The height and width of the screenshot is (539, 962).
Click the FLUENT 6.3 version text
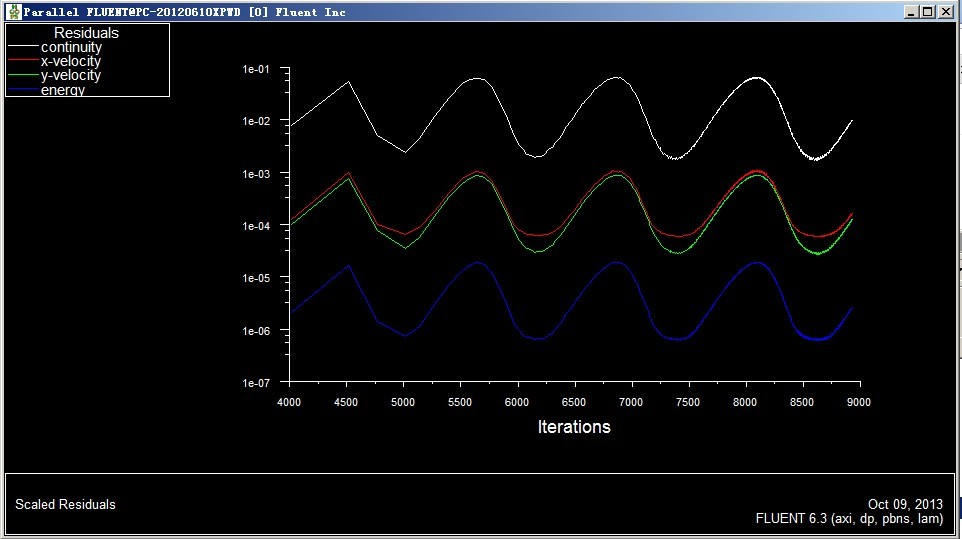(849, 519)
